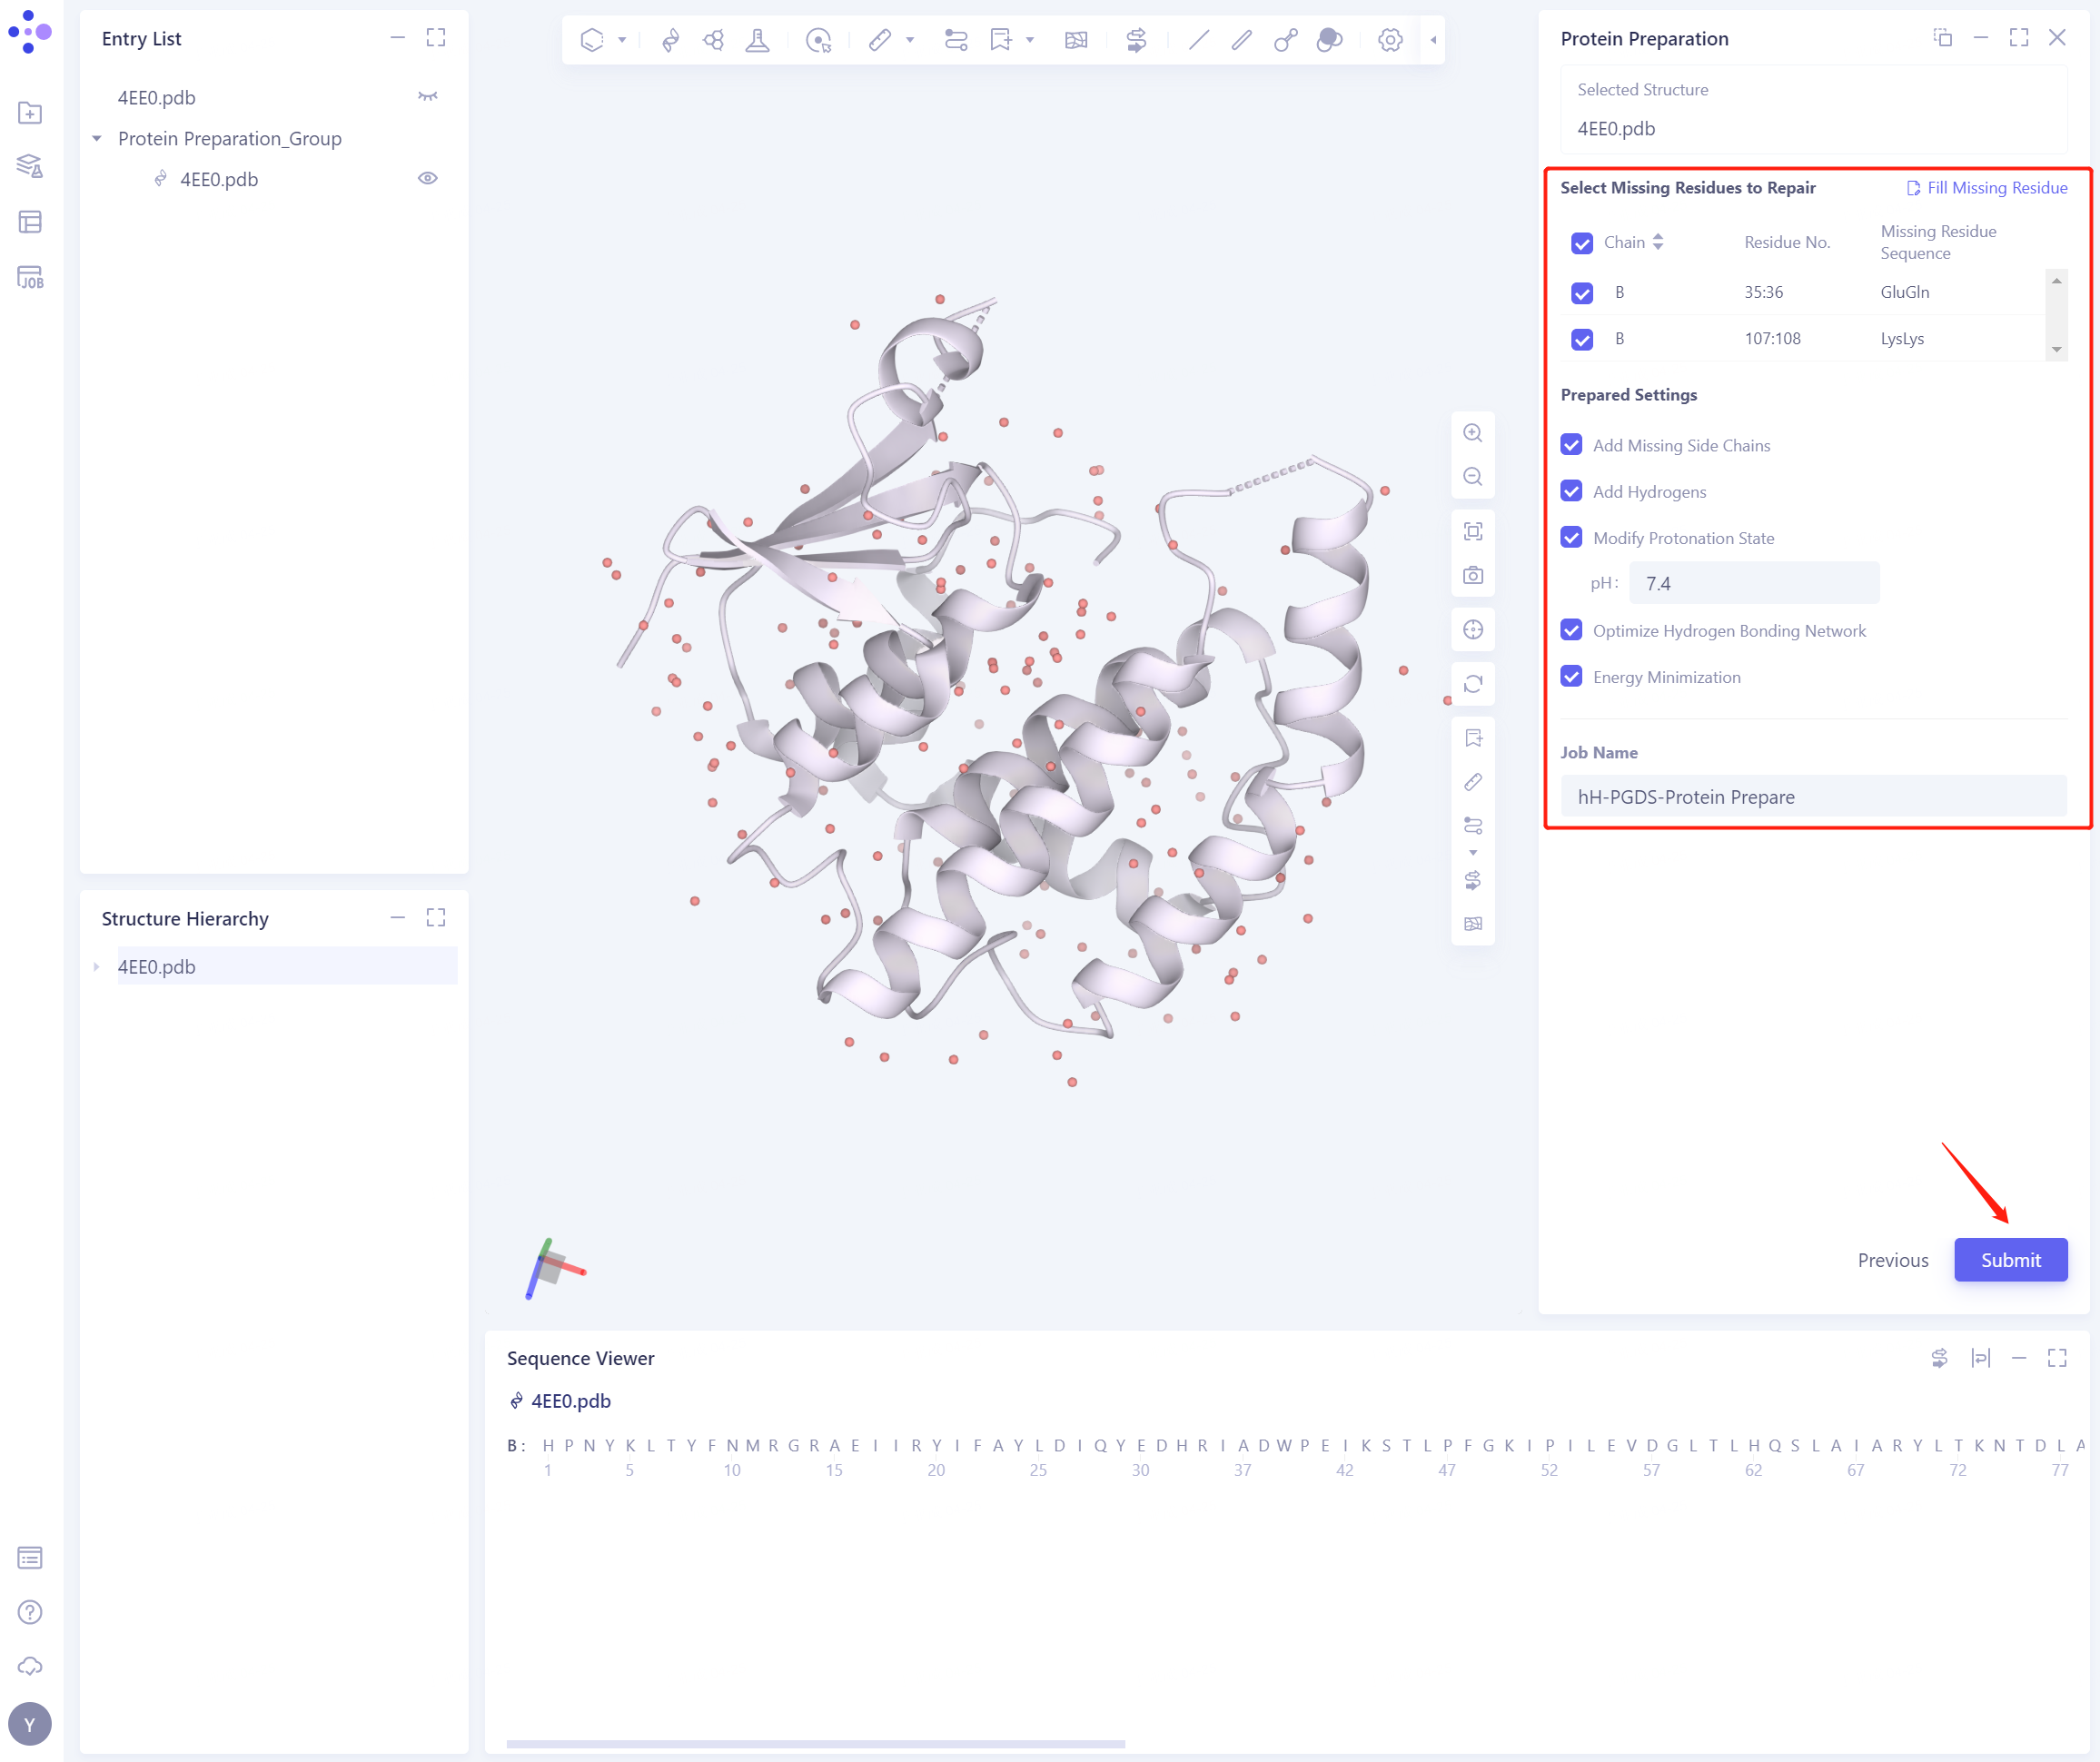
Task: Open dropdown arrow beside hexagon structure tool
Action: click(x=622, y=40)
